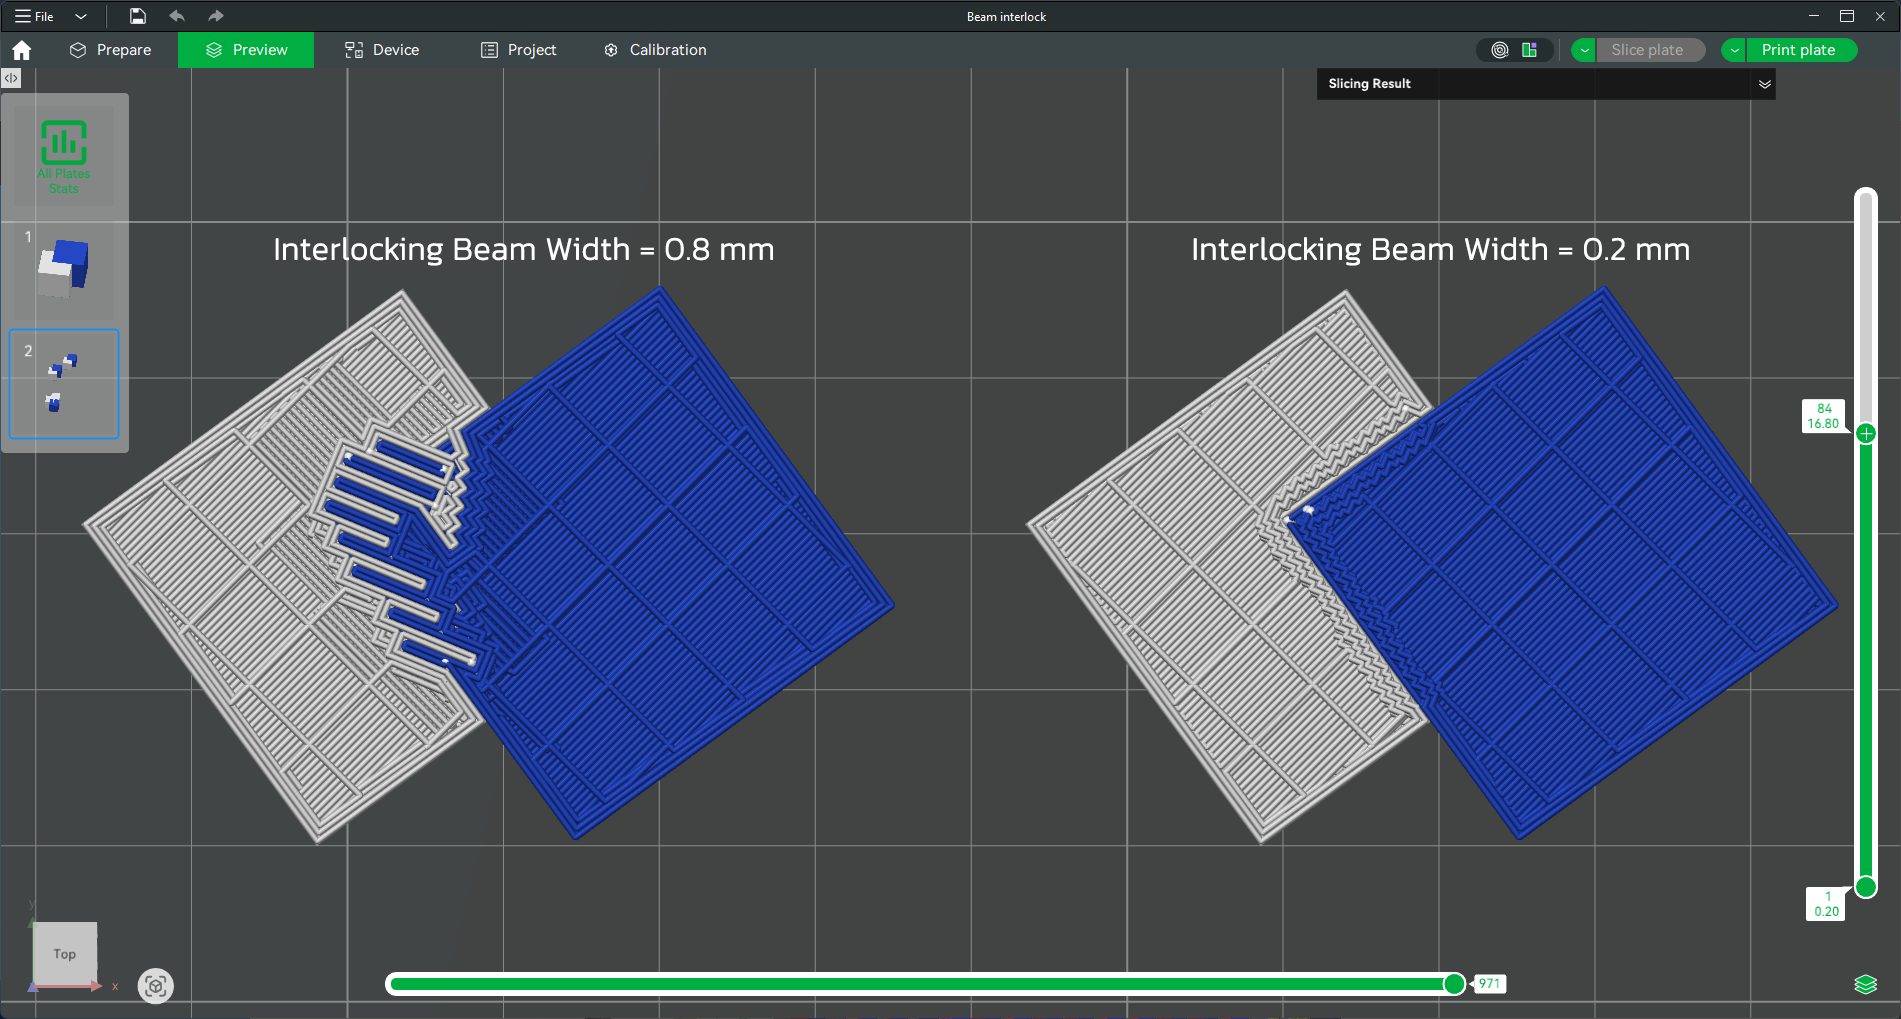Click the layers icon at bottom right
This screenshot has width=1901, height=1019.
point(1865,984)
